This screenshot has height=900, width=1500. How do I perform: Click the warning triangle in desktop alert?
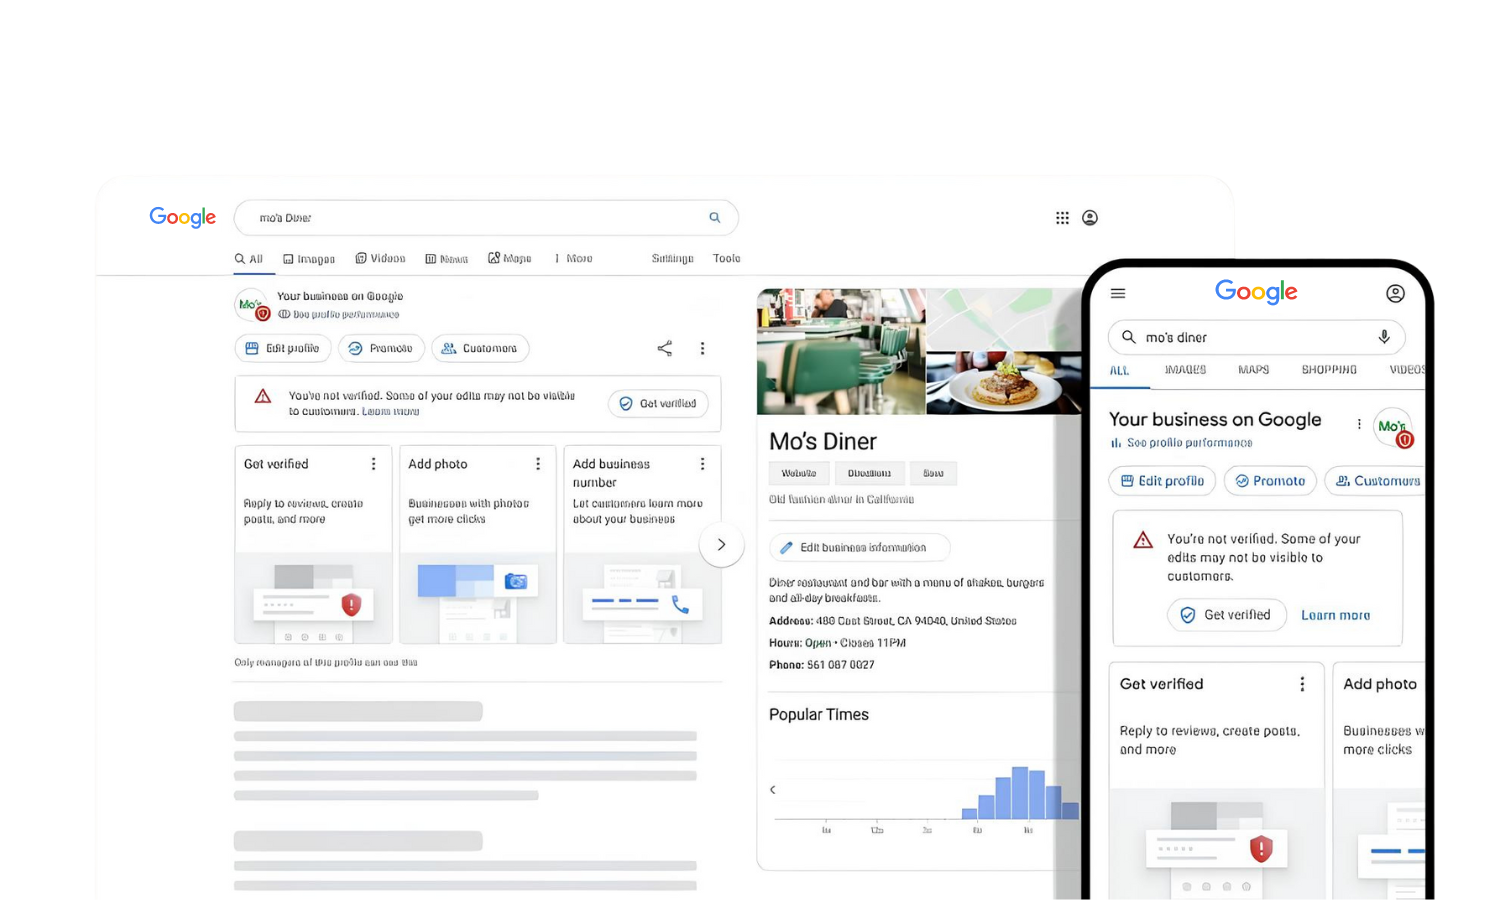coord(263,397)
